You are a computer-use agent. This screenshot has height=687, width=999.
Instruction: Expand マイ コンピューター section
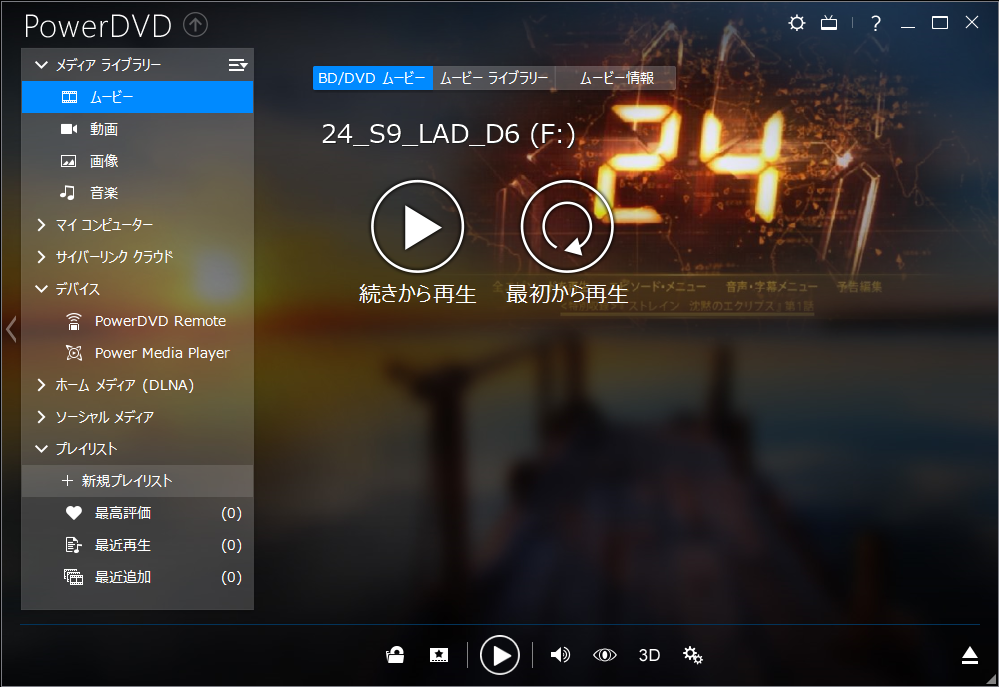(41, 224)
